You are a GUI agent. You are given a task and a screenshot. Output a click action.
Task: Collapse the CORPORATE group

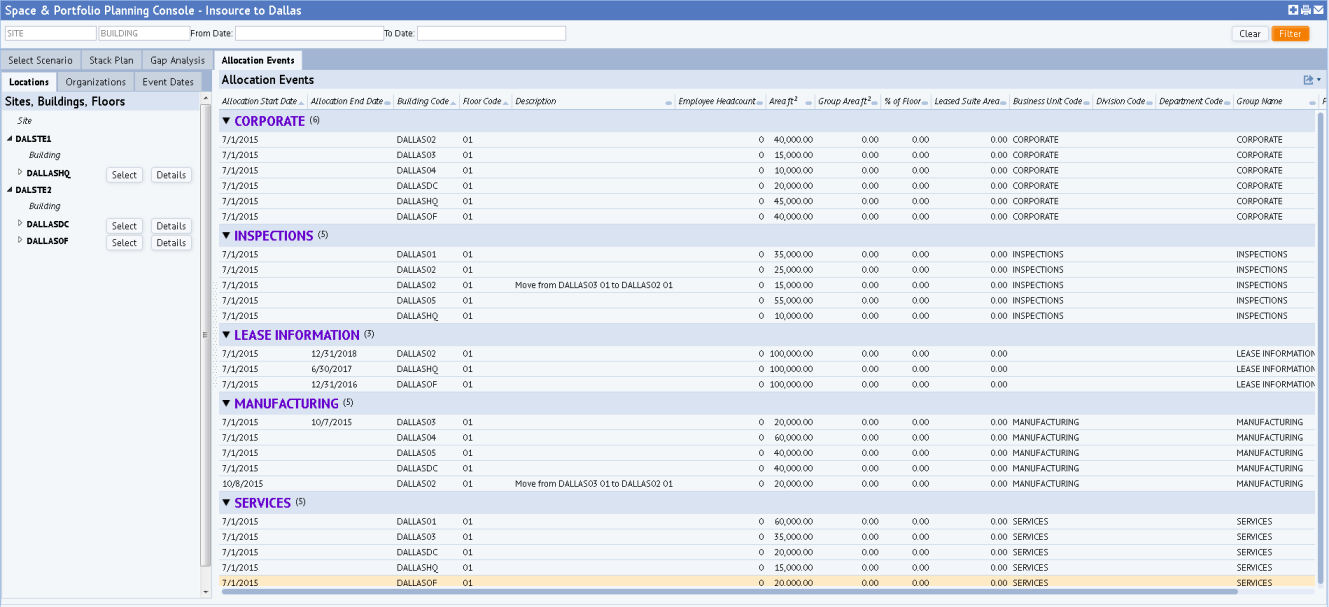(226, 121)
